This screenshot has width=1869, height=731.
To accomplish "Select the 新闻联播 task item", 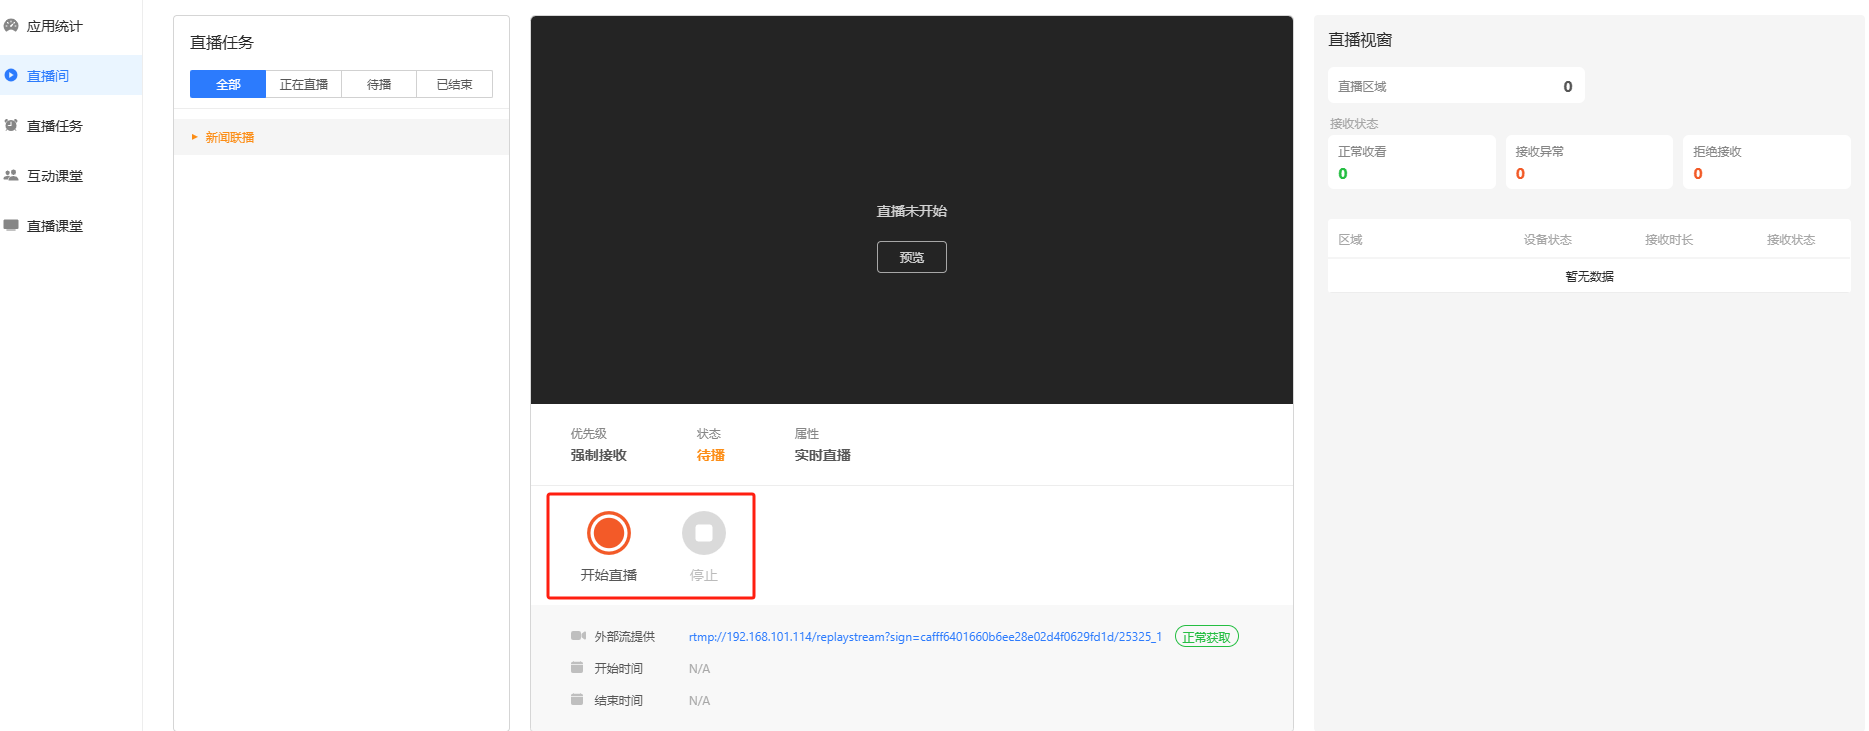I will click(230, 137).
